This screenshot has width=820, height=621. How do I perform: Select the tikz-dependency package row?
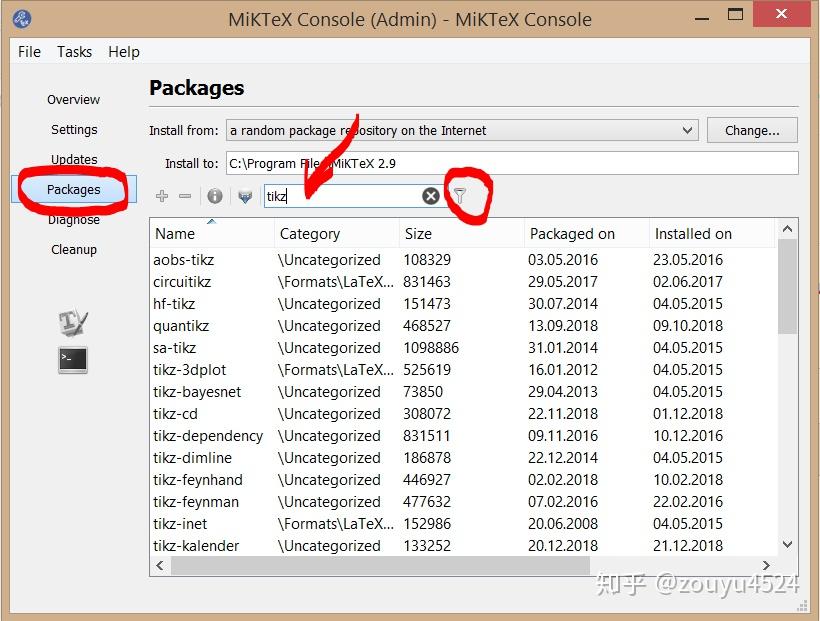(x=463, y=435)
